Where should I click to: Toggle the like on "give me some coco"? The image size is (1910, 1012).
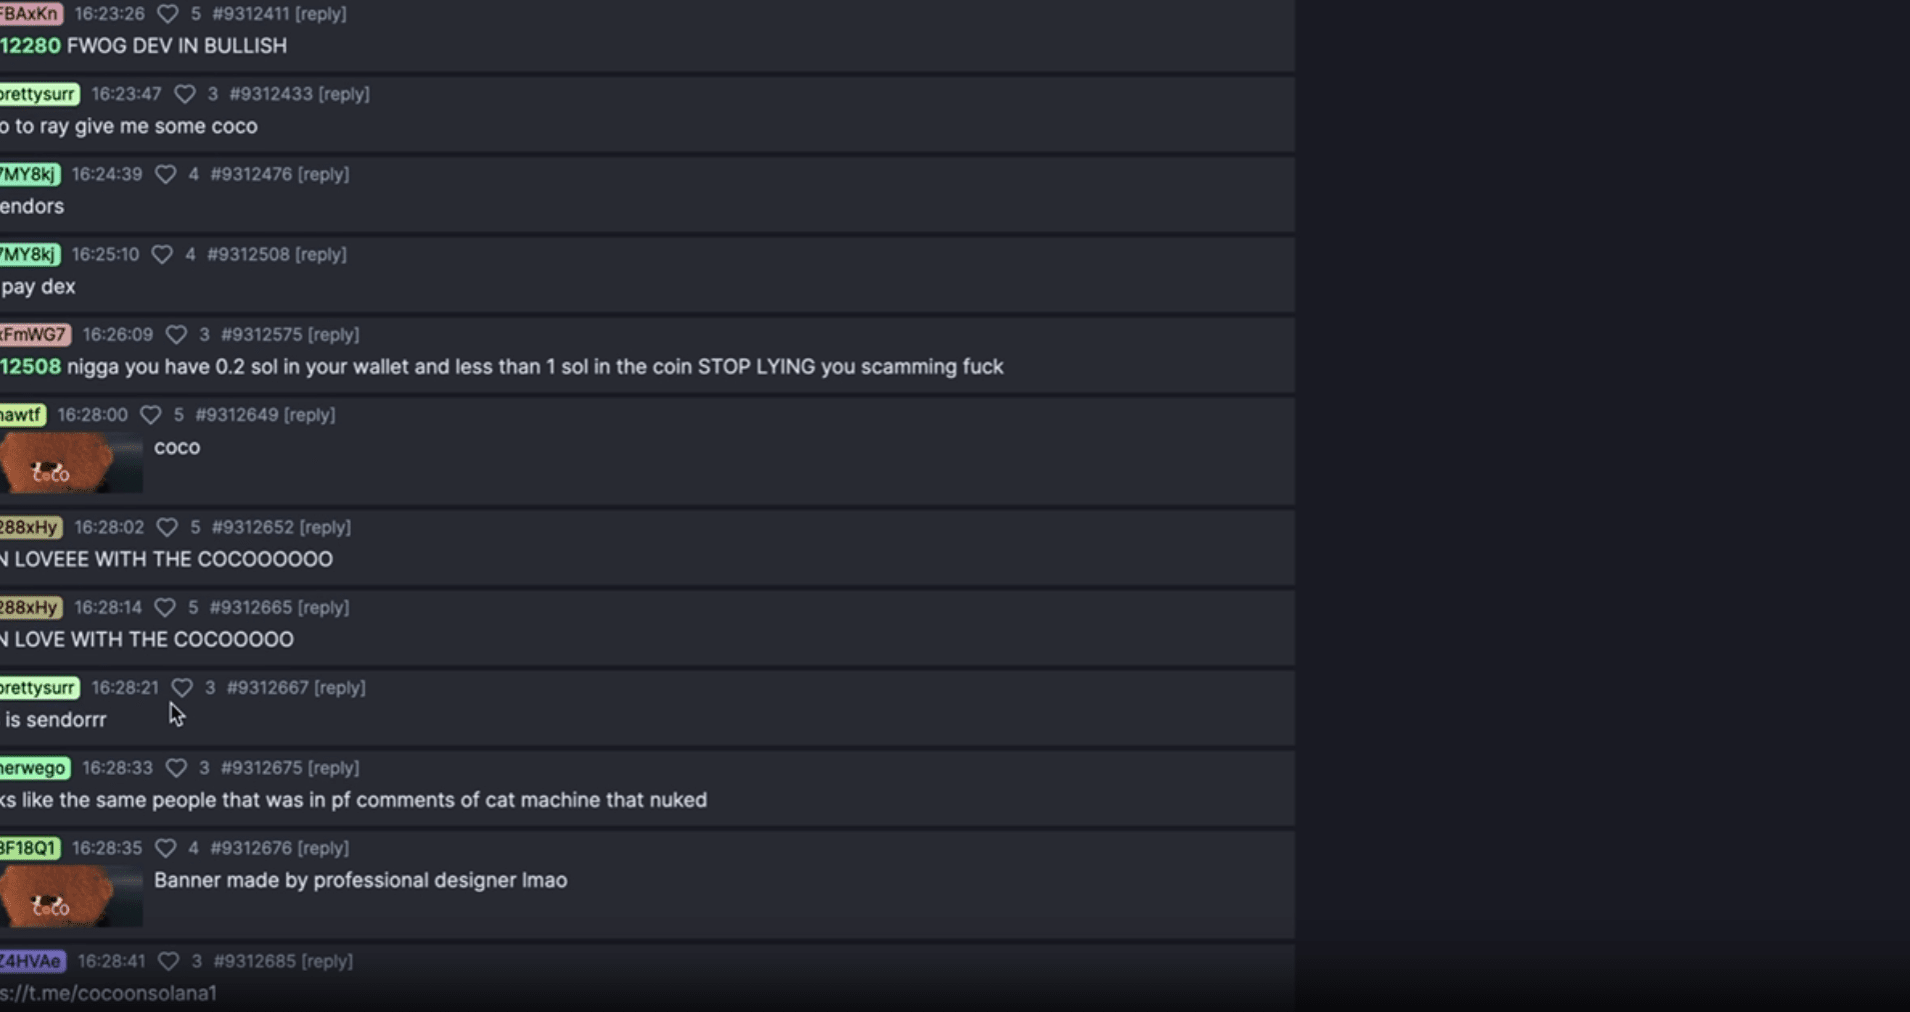pos(184,93)
